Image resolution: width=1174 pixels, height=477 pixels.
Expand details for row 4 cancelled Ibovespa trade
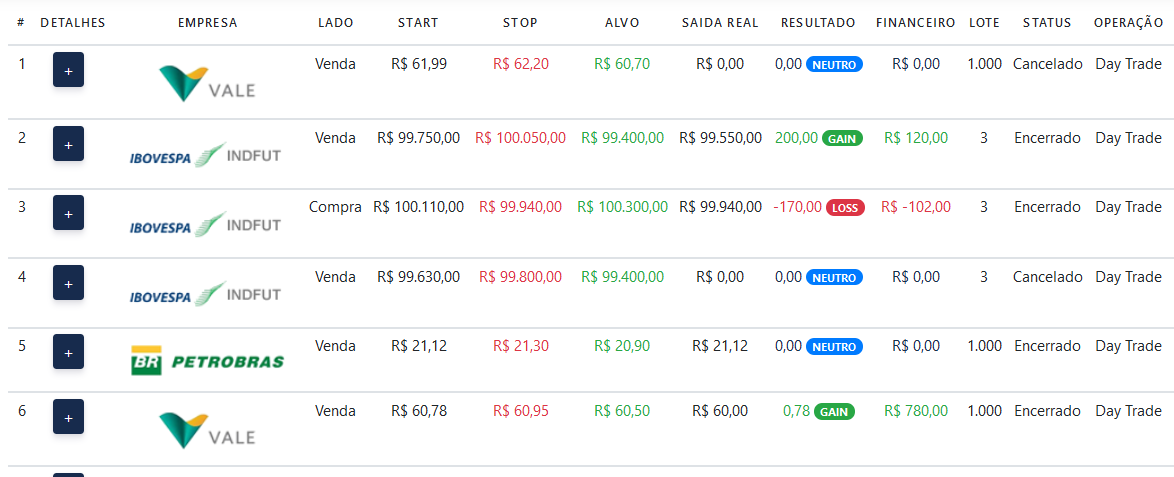[68, 283]
